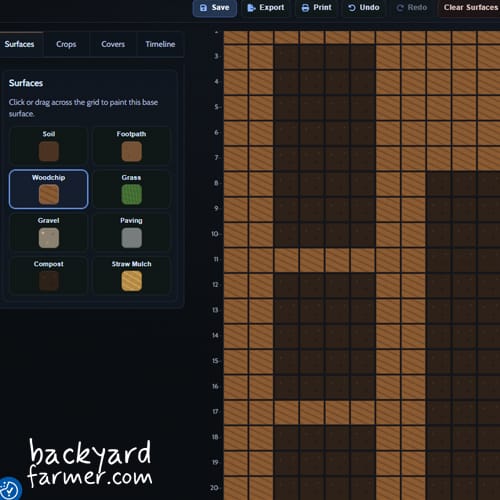
Task: Pick the Compost surface tile
Action: 49,276
